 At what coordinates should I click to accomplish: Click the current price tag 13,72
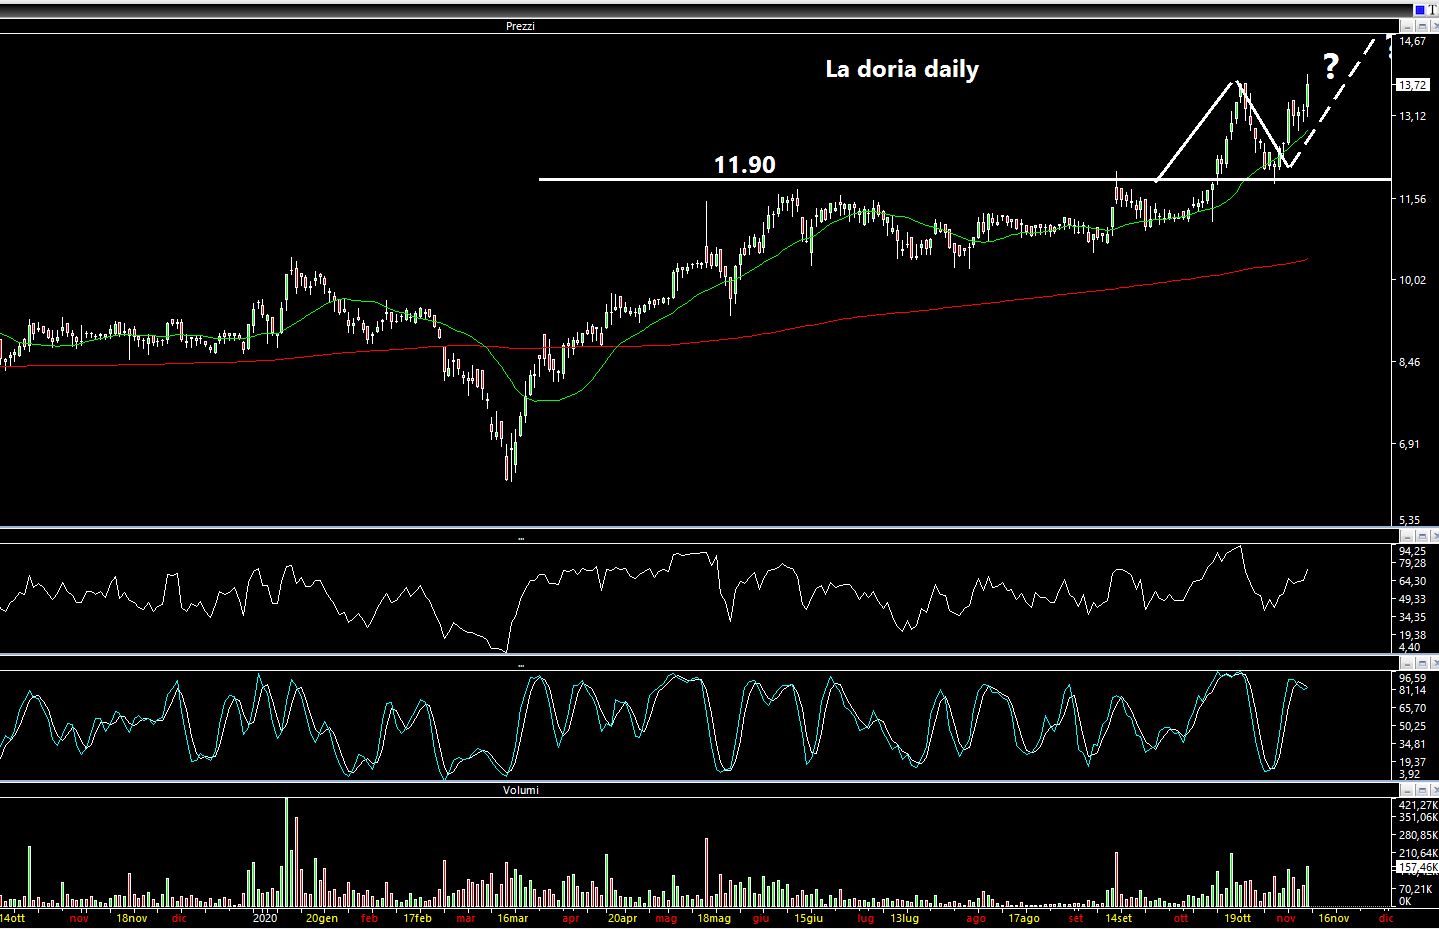[1413, 86]
